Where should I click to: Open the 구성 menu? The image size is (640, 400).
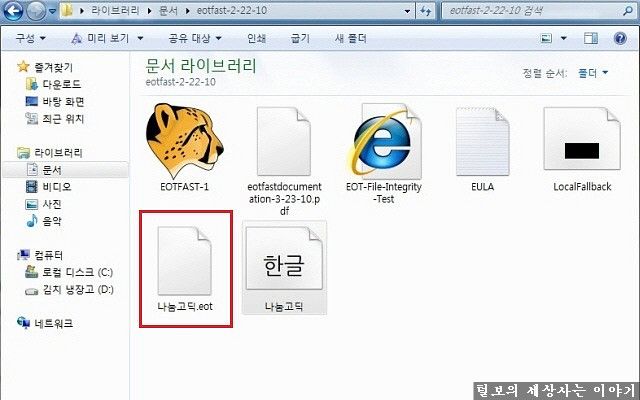click(30, 38)
